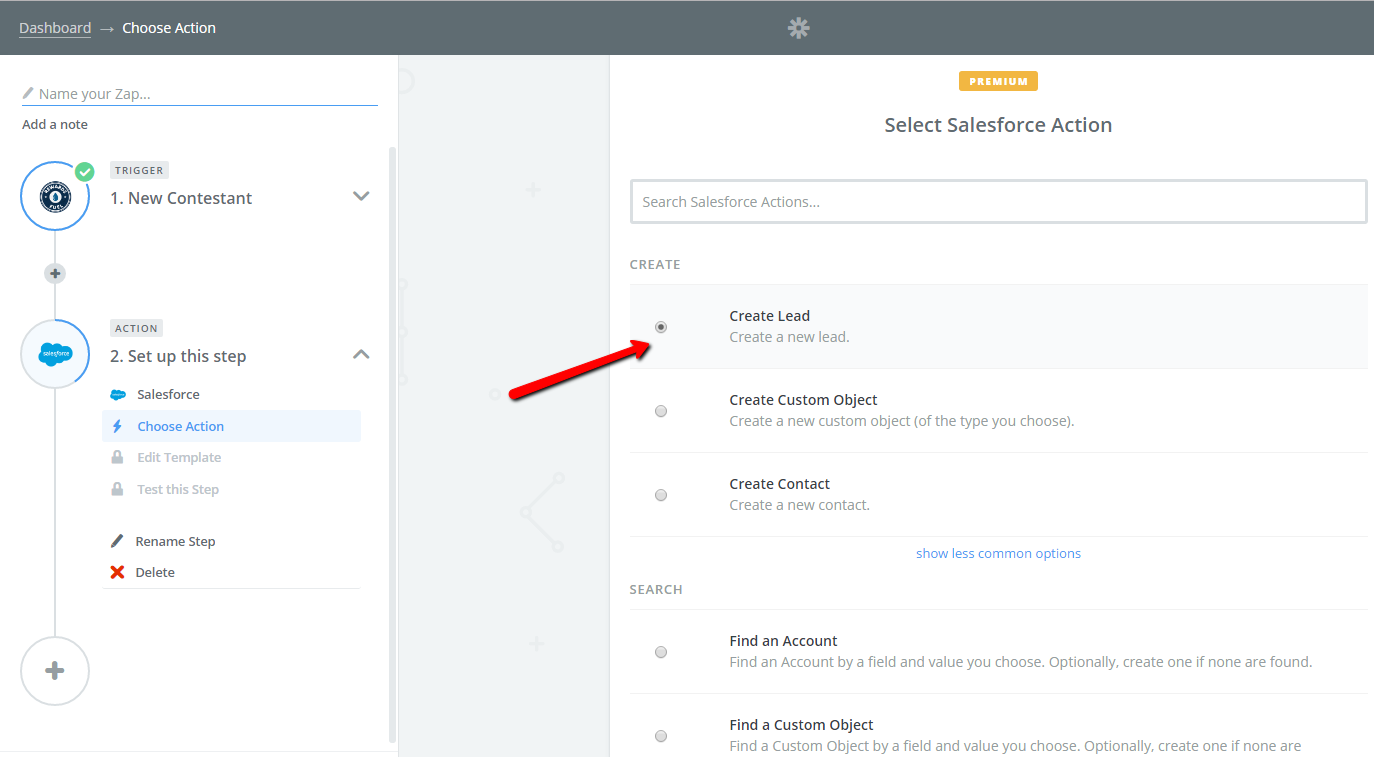
Task: Click pencil icon beside Name your Zap
Action: coord(28,93)
